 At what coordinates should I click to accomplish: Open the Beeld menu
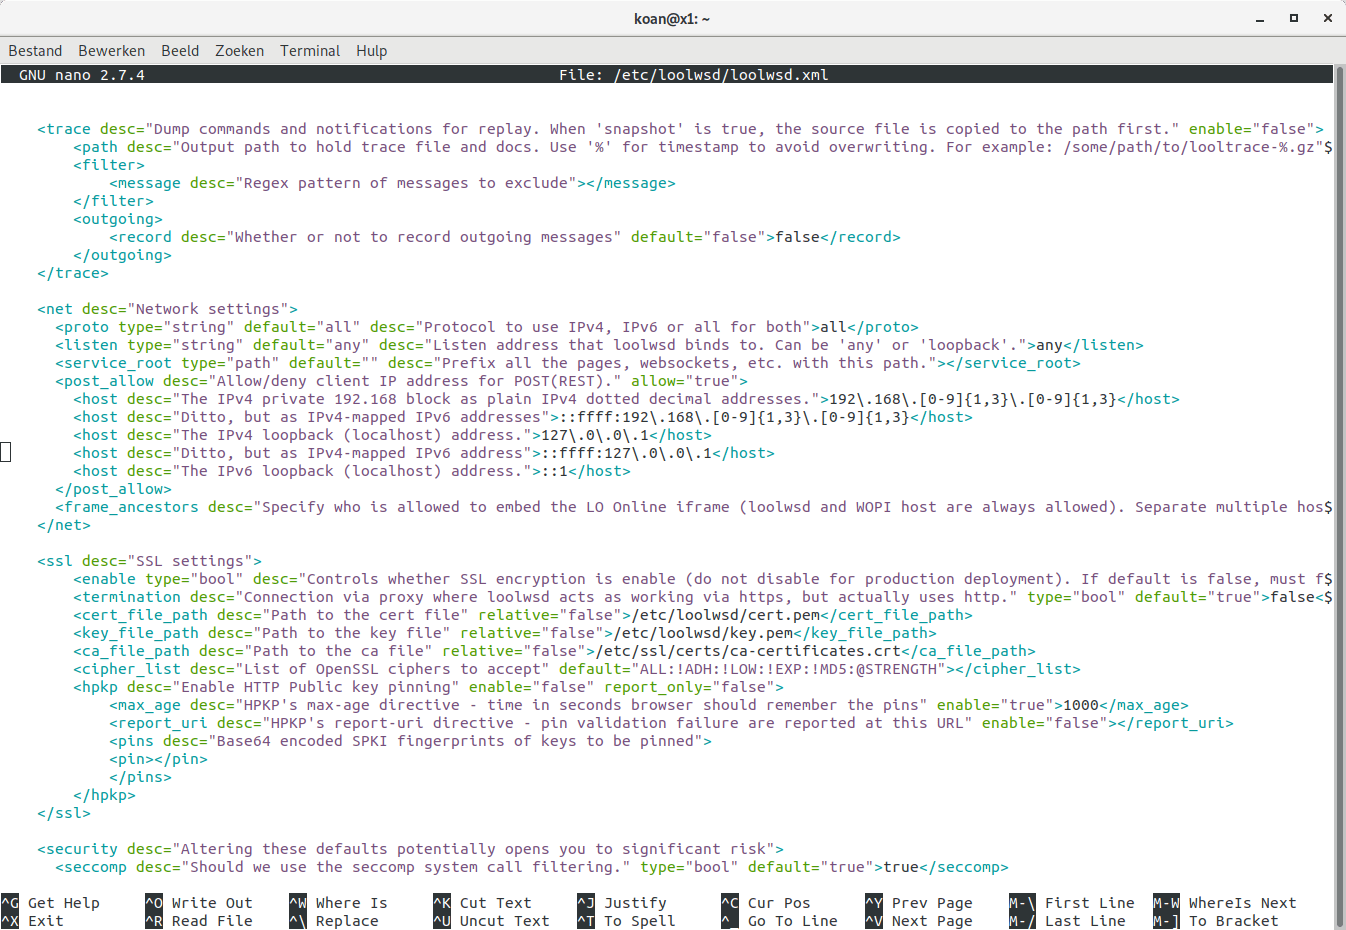pyautogui.click(x=180, y=51)
